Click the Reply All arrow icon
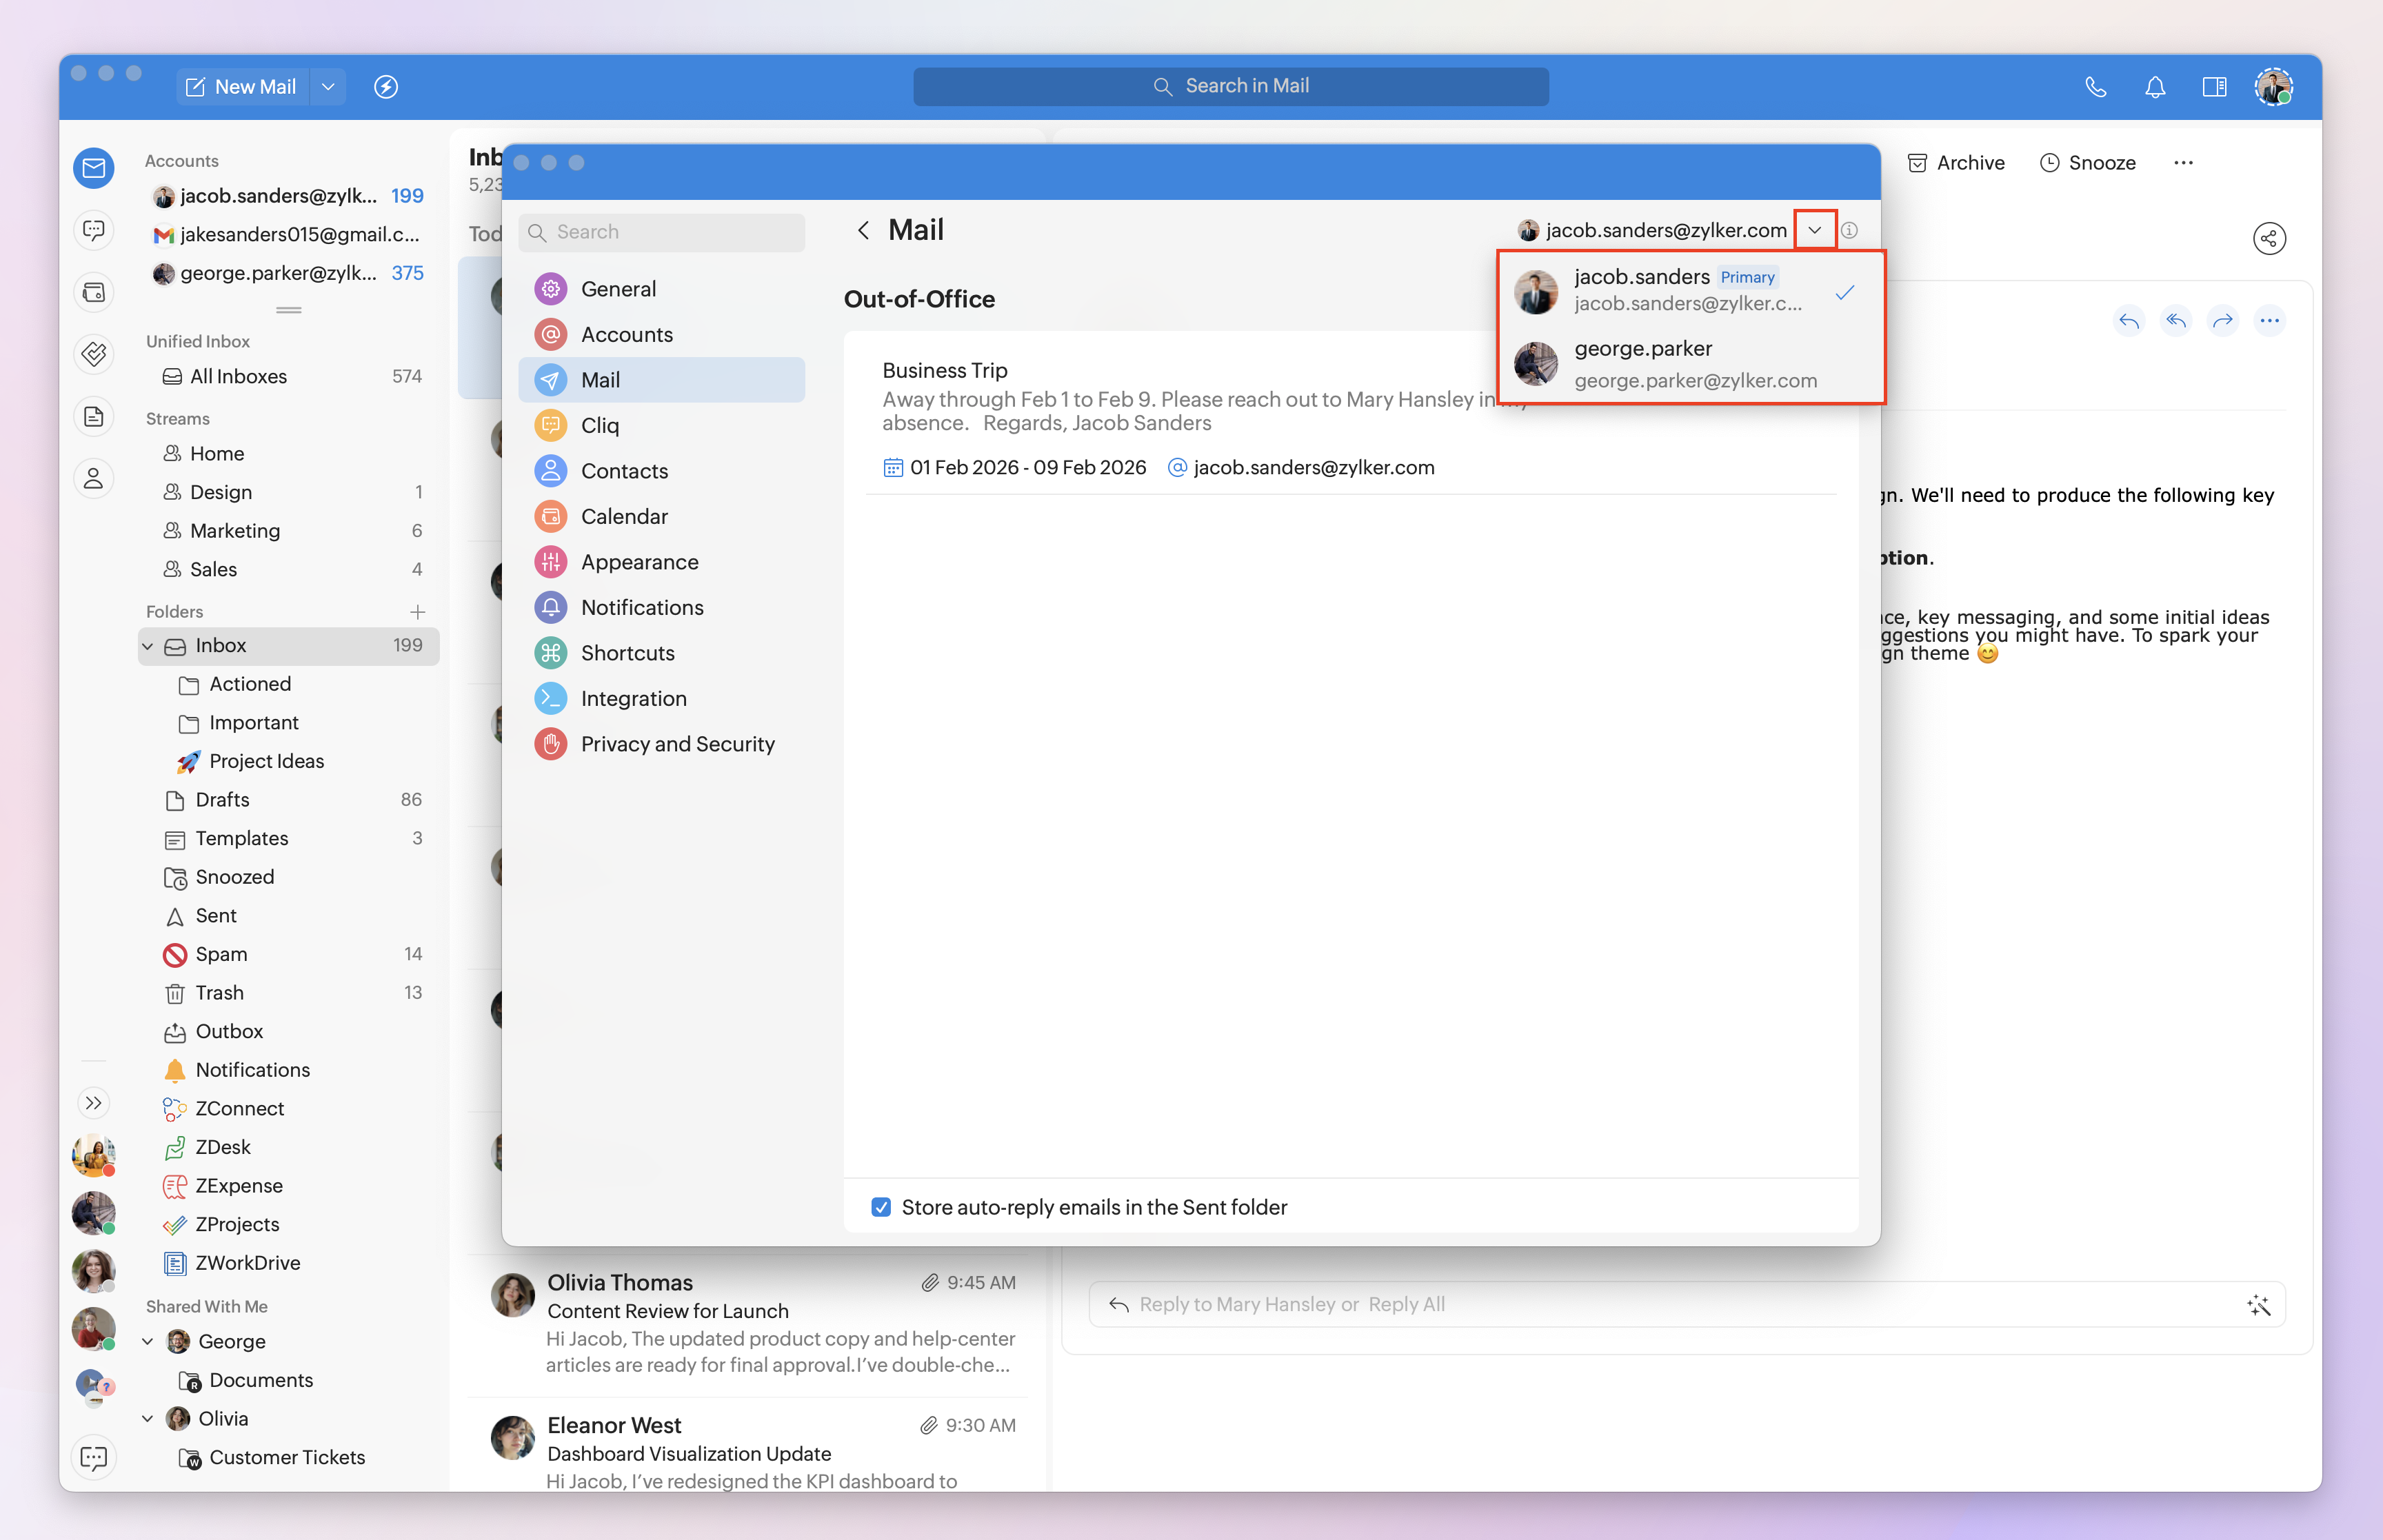The width and height of the screenshot is (2383, 1540). click(2175, 321)
